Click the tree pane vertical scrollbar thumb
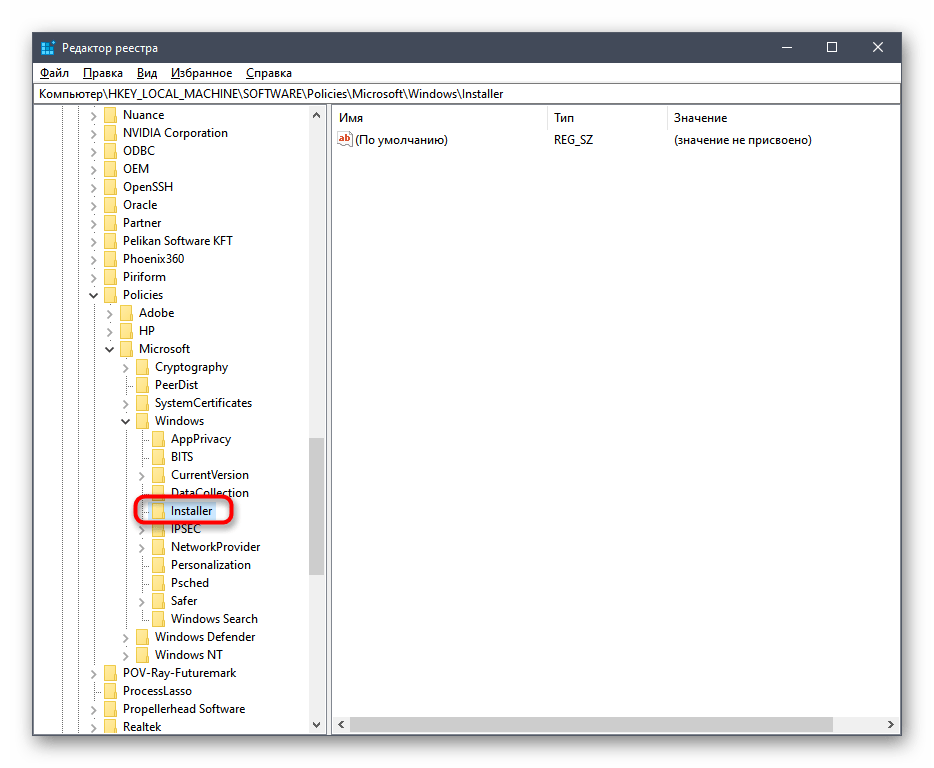The height and width of the screenshot is (768, 934). tap(316, 506)
